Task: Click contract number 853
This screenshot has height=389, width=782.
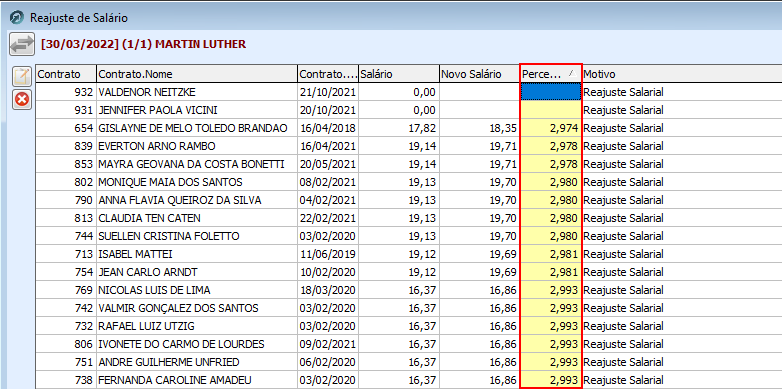Action: coord(84,164)
